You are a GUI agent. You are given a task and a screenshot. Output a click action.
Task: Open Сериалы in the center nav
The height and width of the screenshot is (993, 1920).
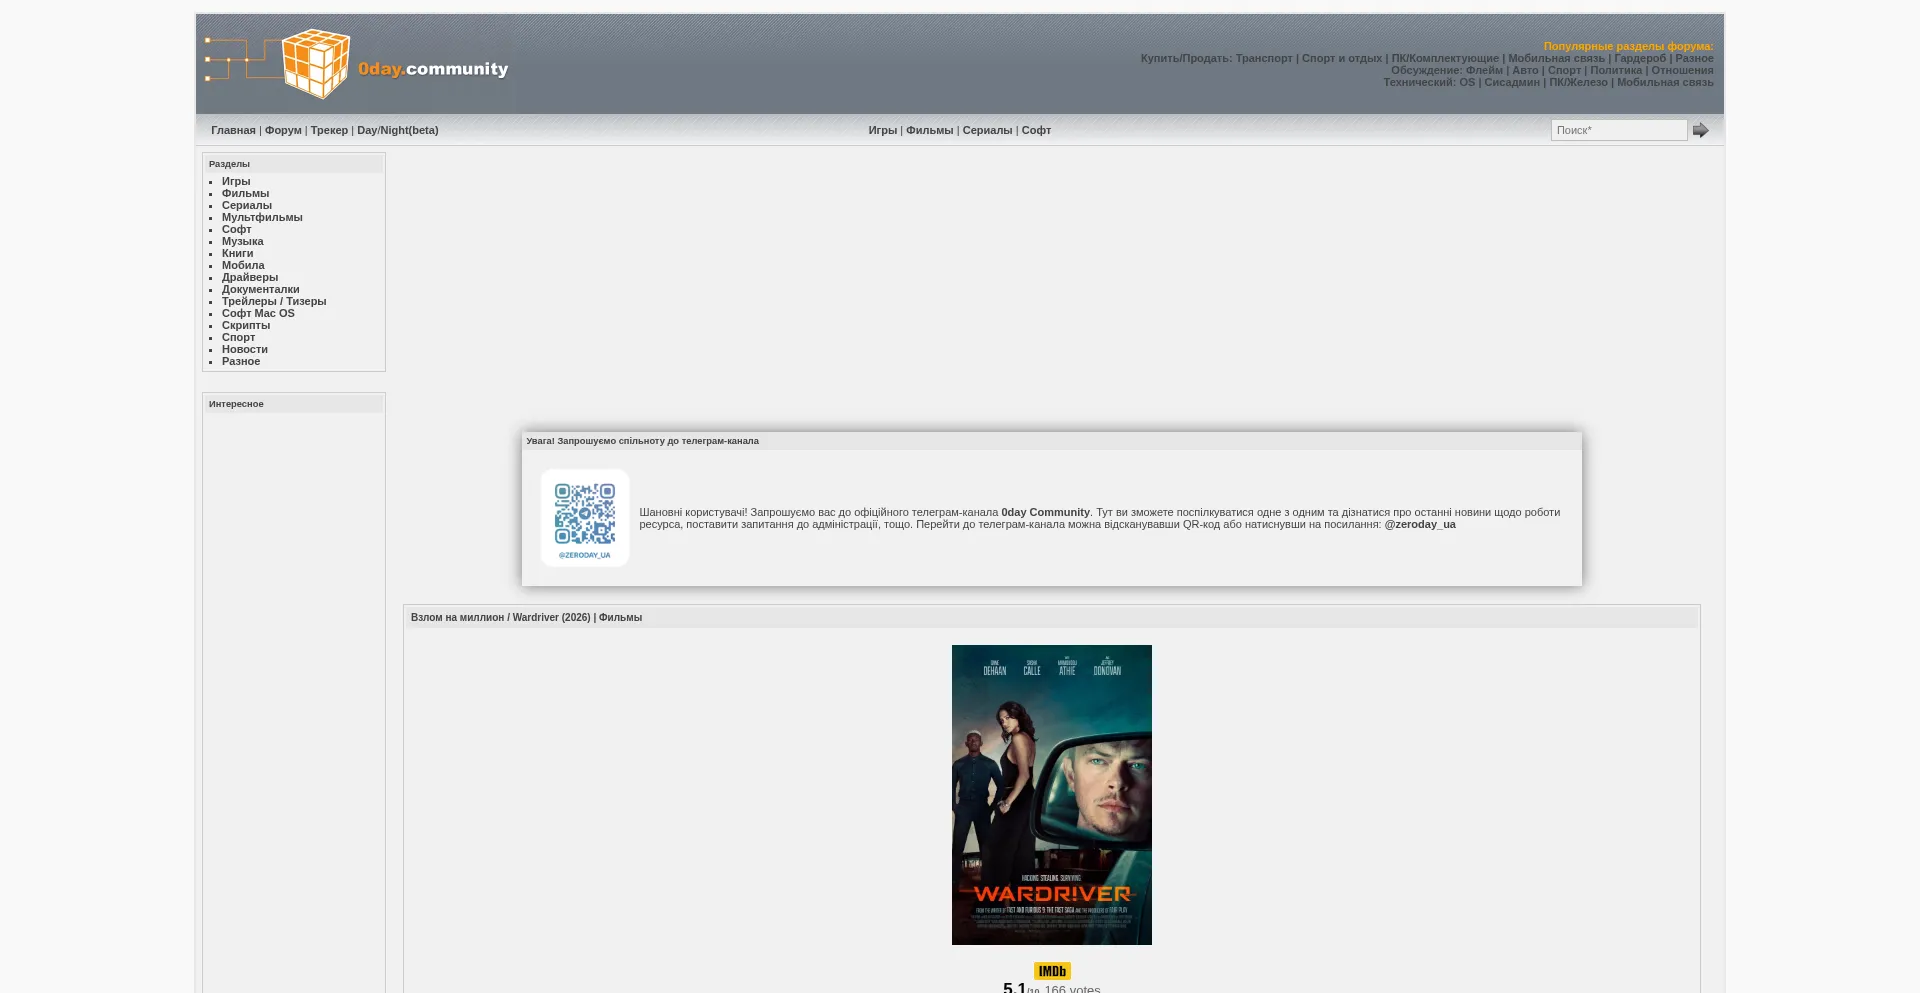click(987, 130)
